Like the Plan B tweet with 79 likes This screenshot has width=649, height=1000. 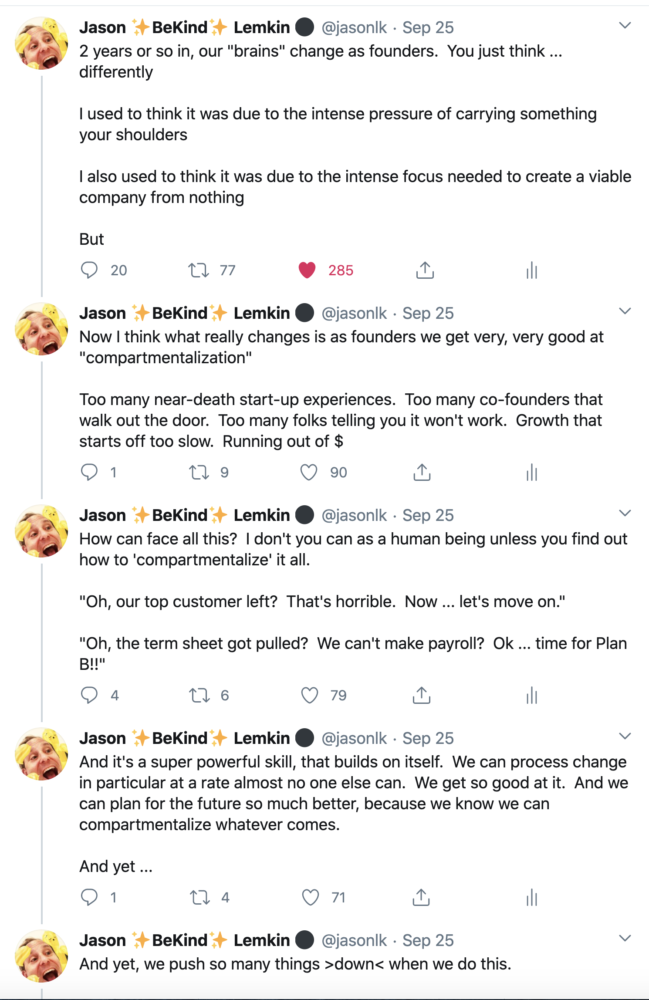click(310, 695)
